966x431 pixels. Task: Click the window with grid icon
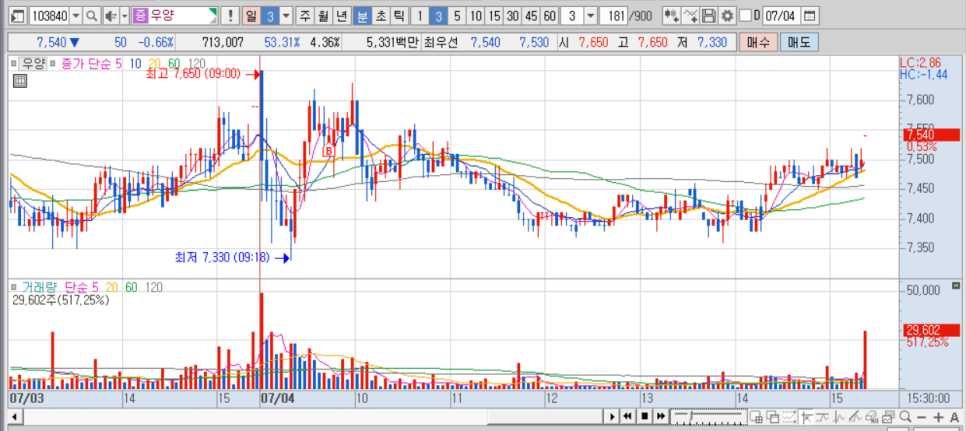tap(756, 416)
